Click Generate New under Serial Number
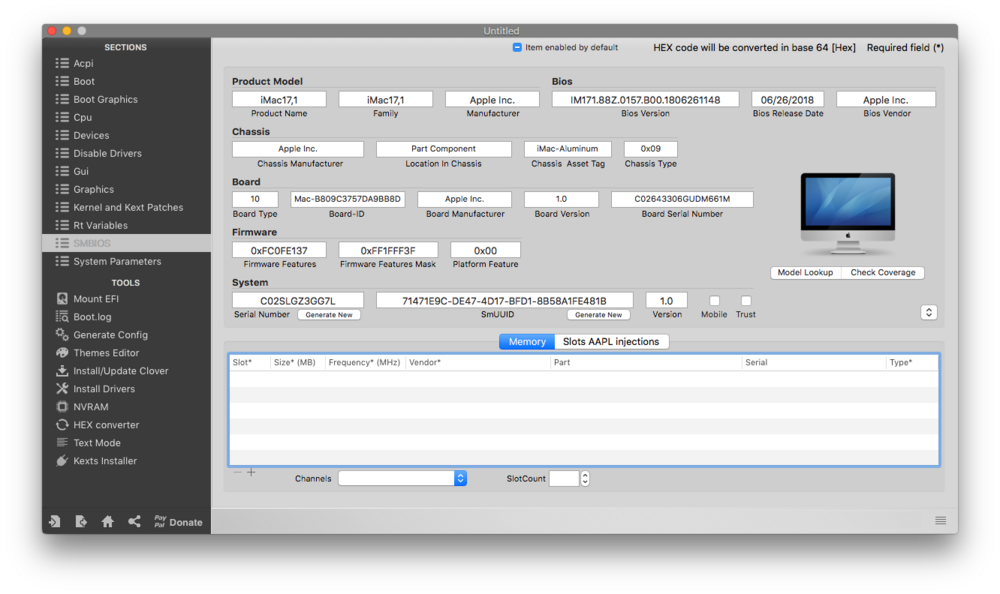This screenshot has width=1000, height=594. click(329, 315)
